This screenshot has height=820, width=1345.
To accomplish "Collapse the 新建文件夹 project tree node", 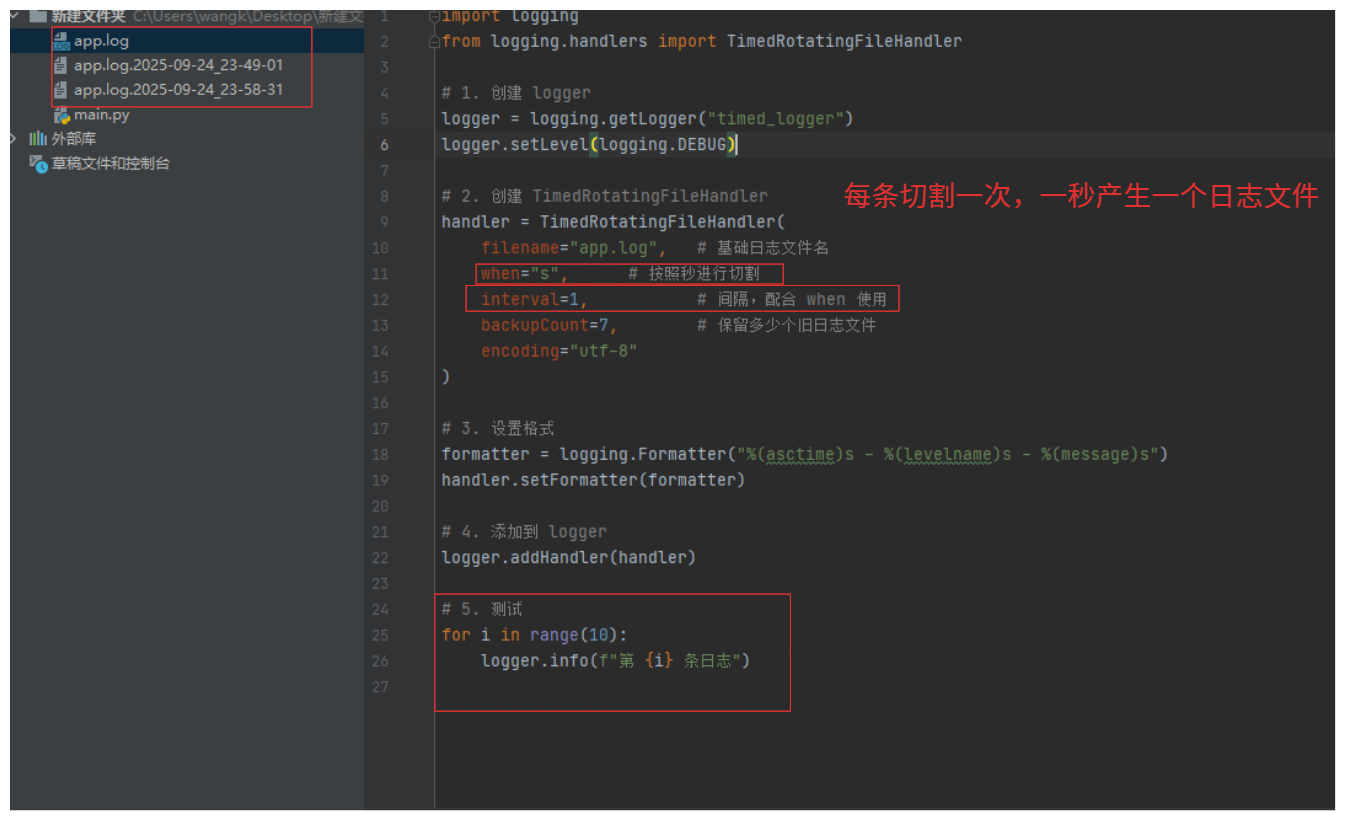I will coord(15,16).
